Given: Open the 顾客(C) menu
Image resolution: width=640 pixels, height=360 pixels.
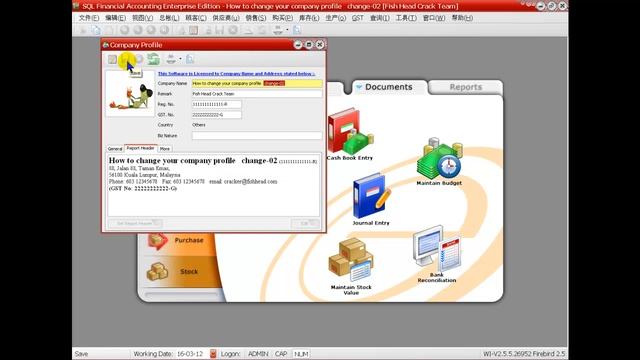Looking at the screenshot, I should coord(196,18).
